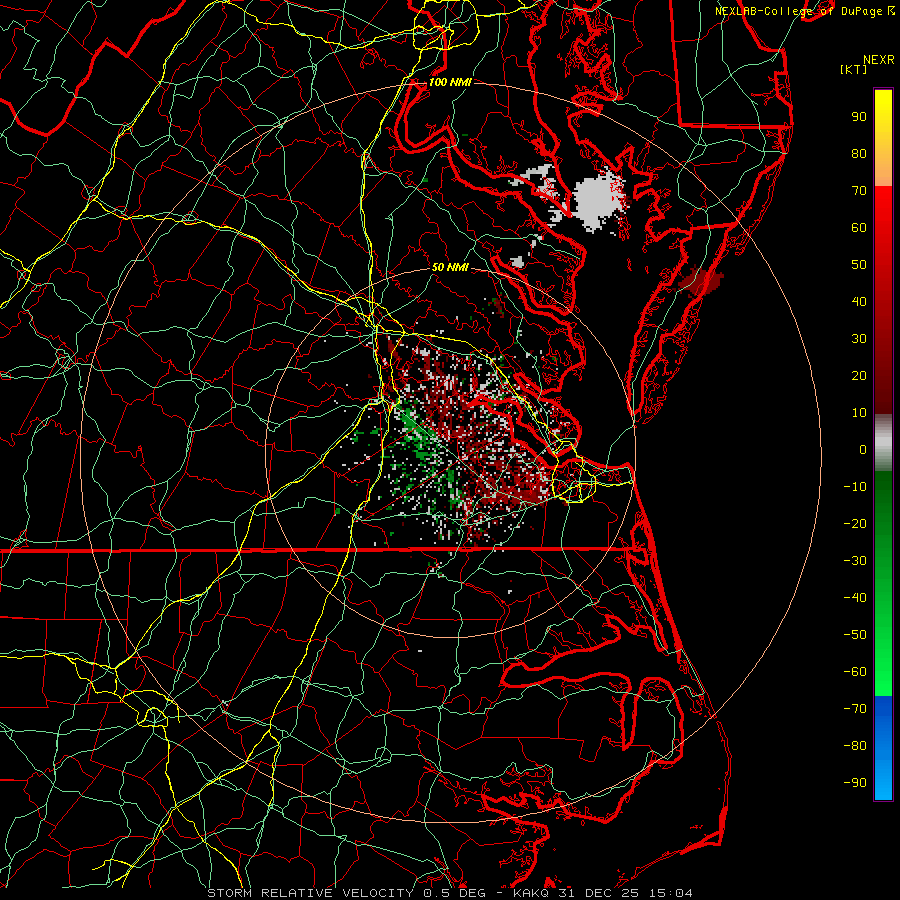Click the "50 NMI" range ring label
The image size is (900, 900).
click(450, 267)
